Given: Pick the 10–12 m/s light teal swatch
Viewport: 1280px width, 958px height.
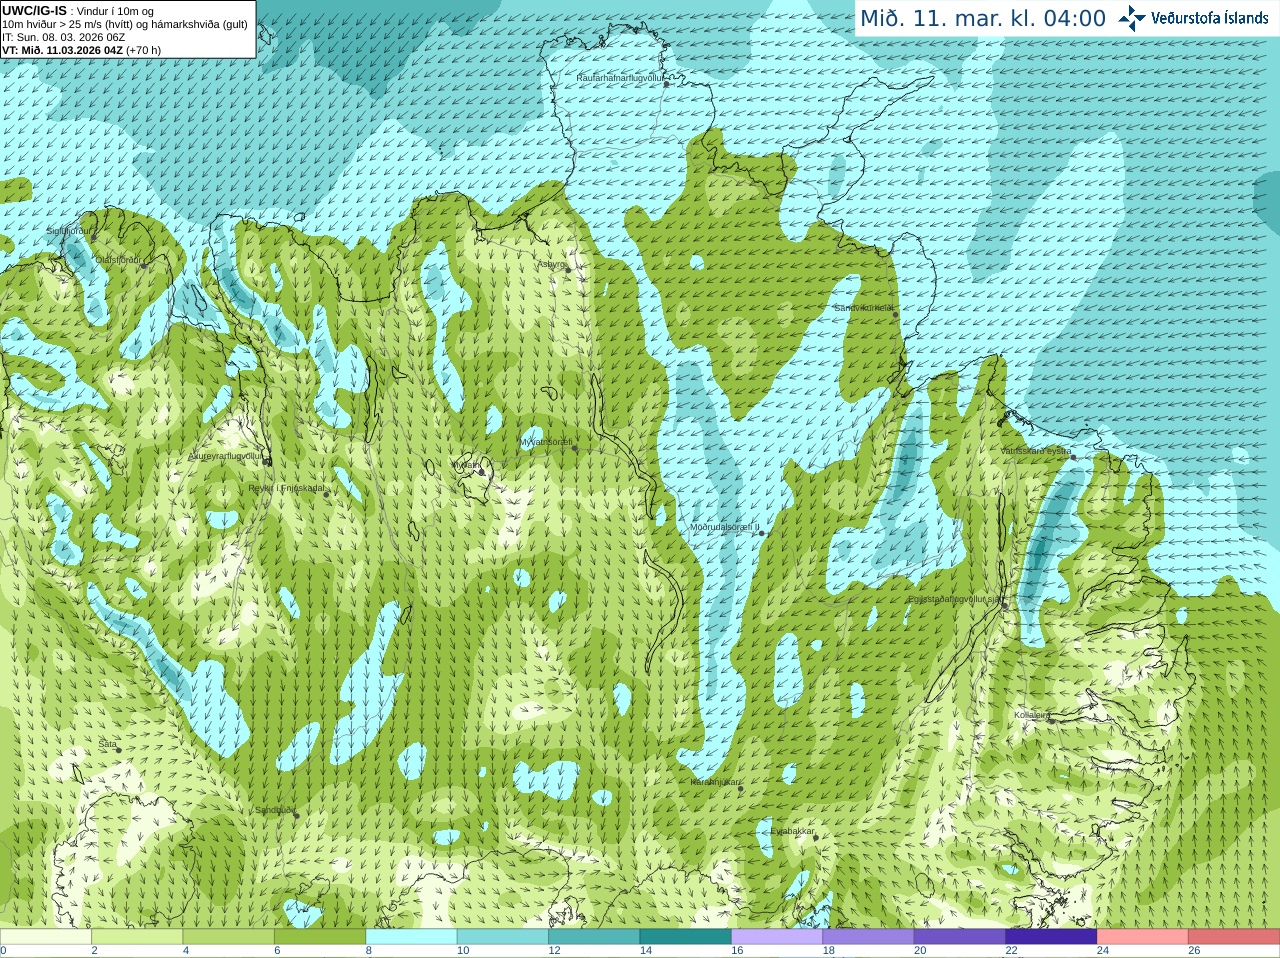Looking at the screenshot, I should pos(503,936).
